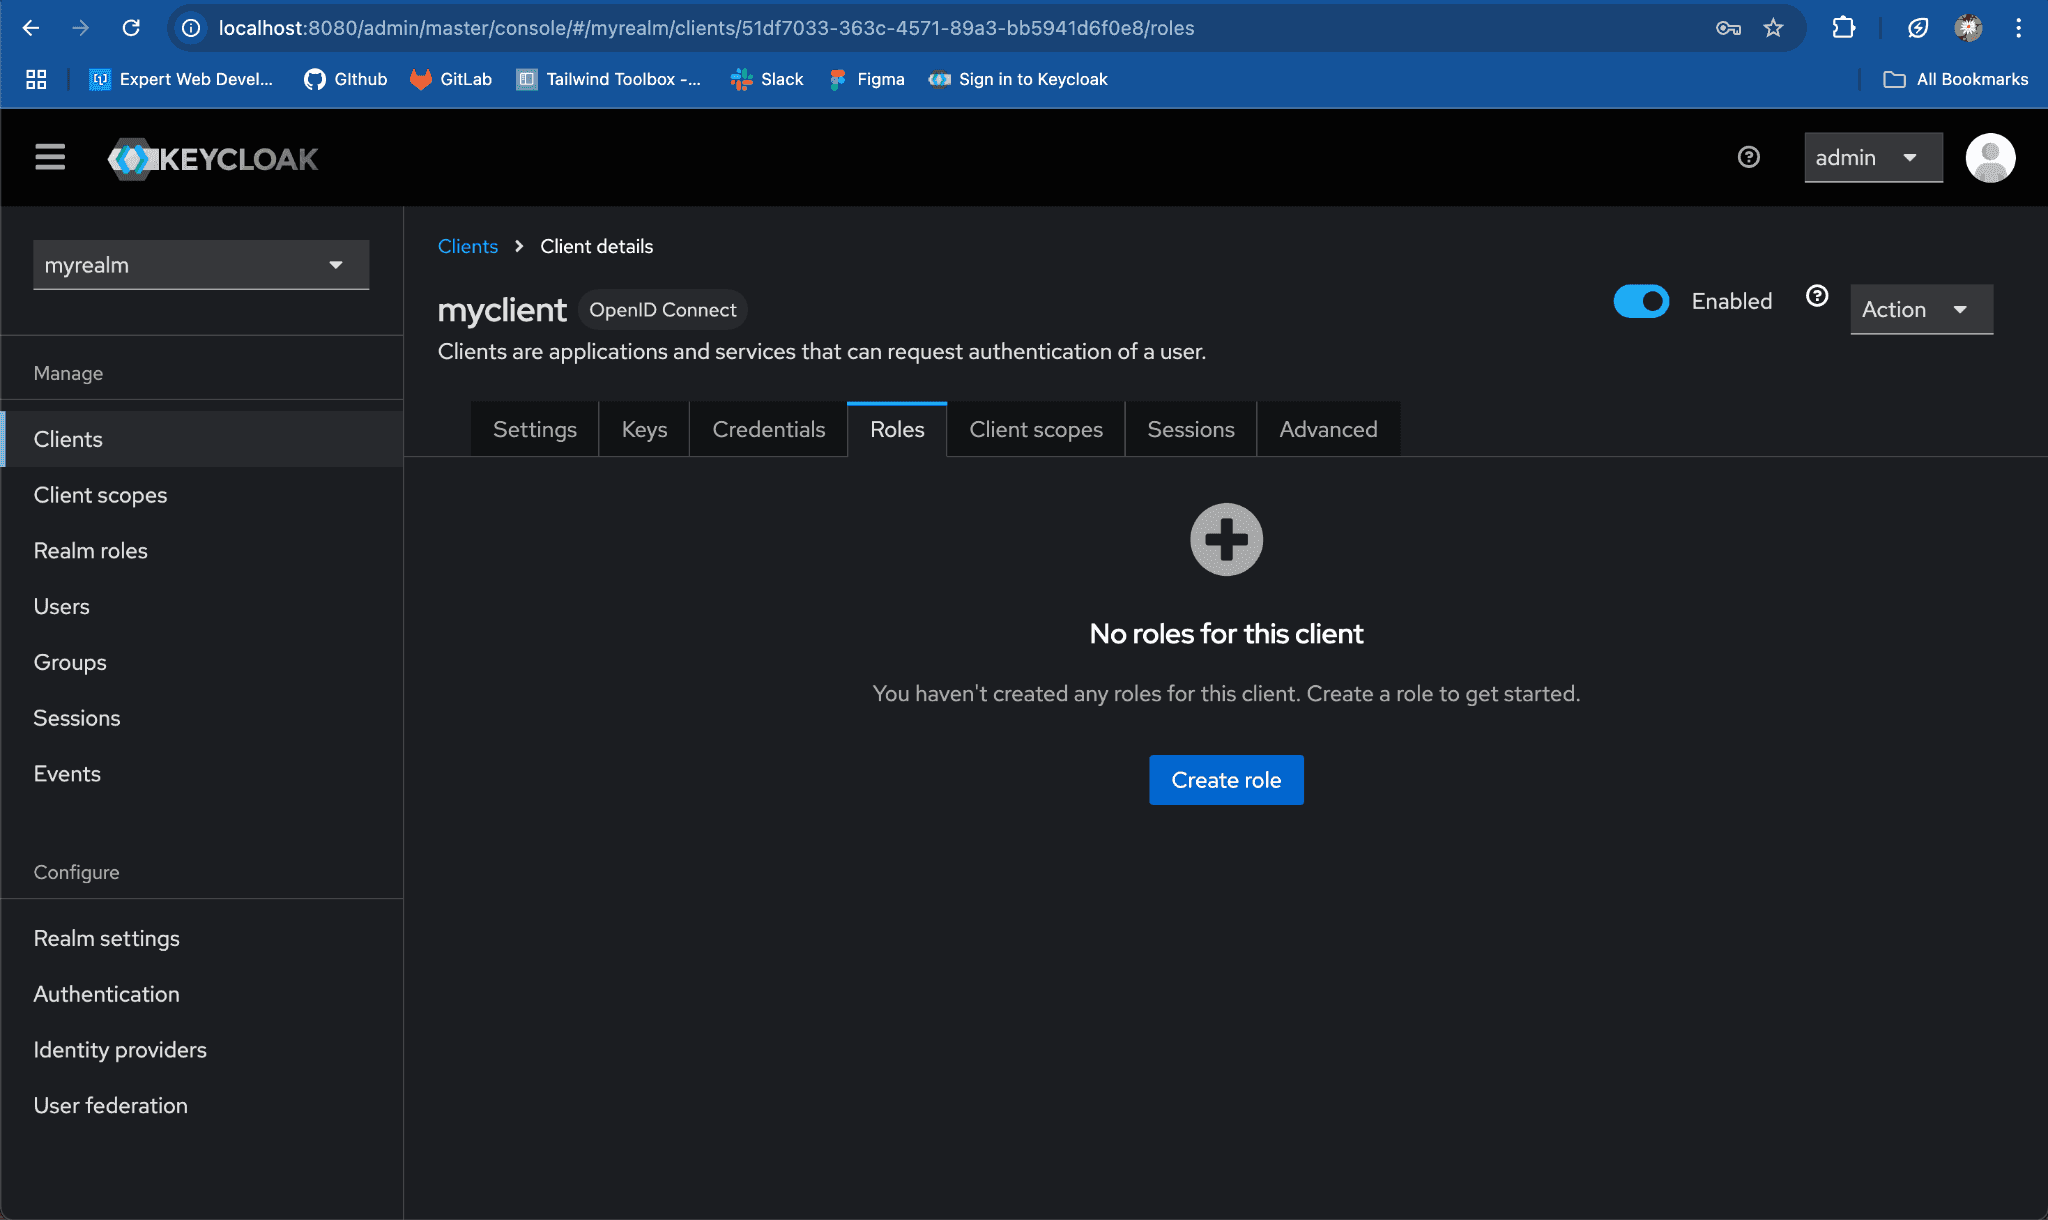Click the browser address bar URL
2048x1220 pixels.
[705, 28]
